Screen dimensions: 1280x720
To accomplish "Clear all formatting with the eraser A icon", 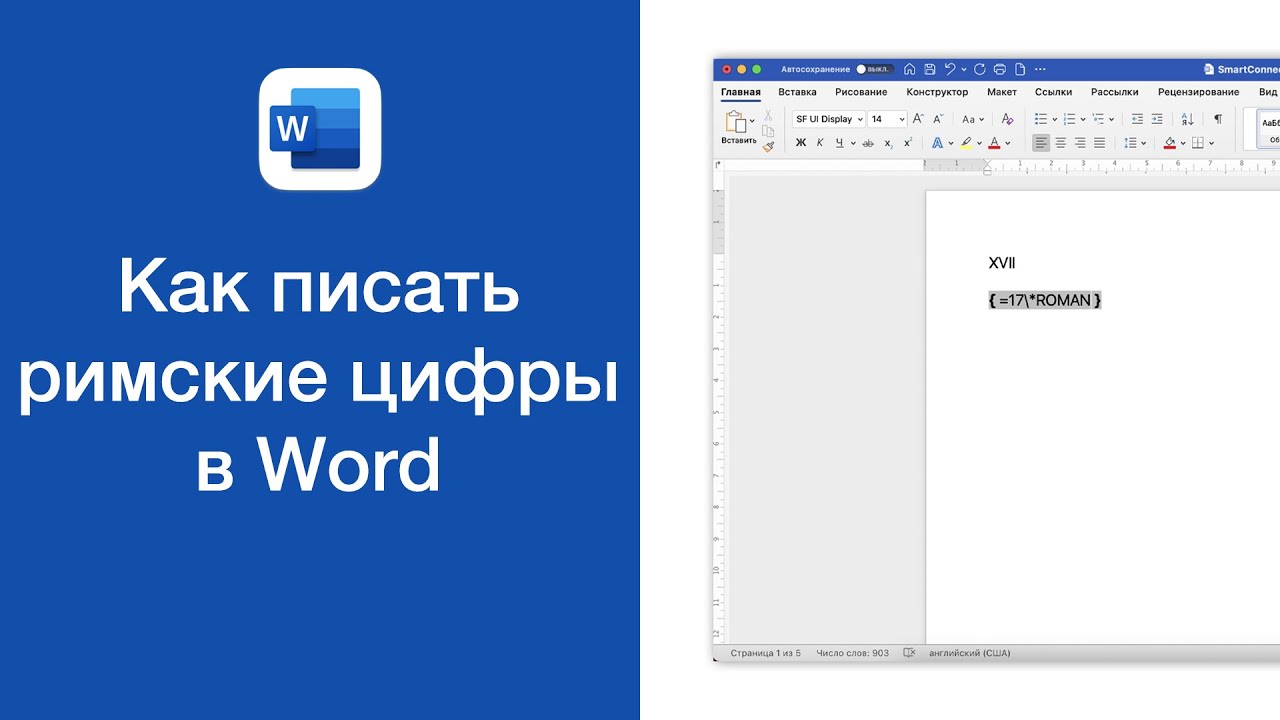I will 1007,118.
